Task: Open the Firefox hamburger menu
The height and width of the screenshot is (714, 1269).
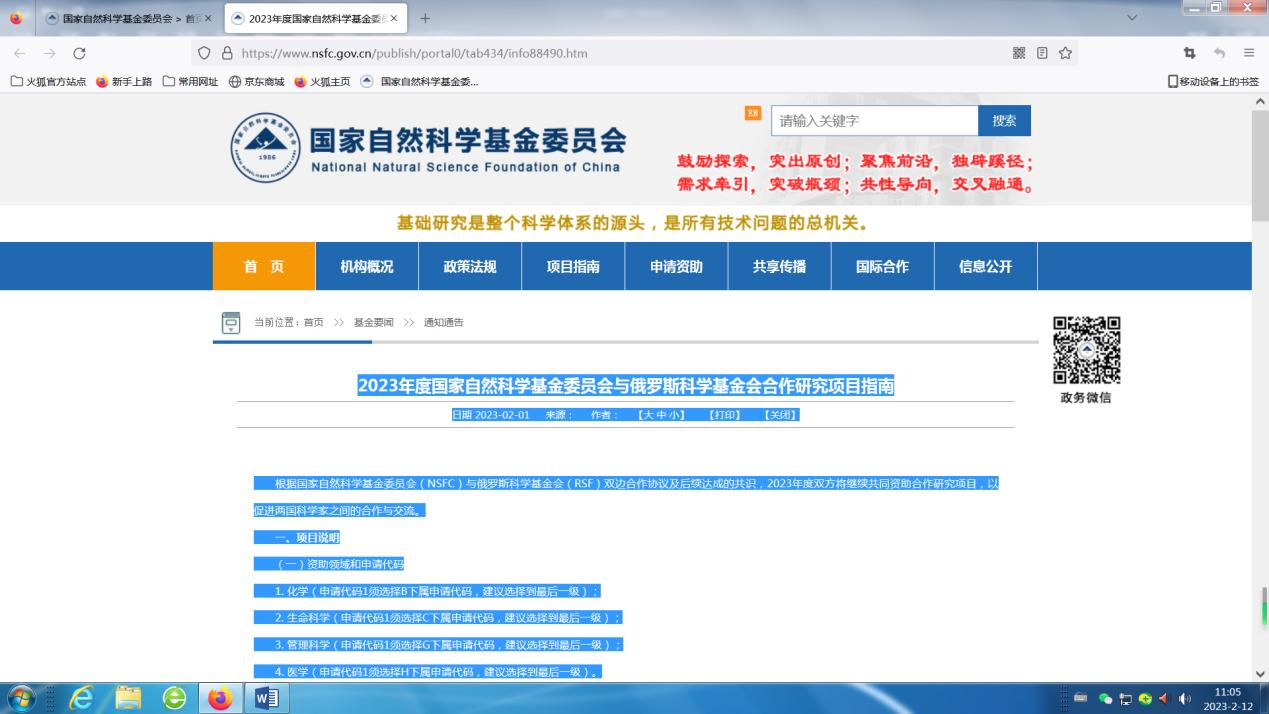Action: point(1249,53)
